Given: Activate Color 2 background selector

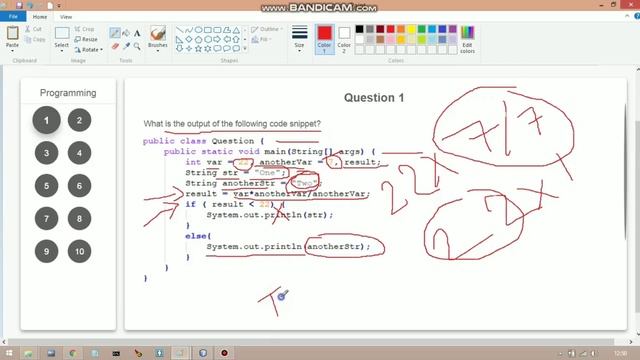Looking at the screenshot, I should pyautogui.click(x=344, y=39).
